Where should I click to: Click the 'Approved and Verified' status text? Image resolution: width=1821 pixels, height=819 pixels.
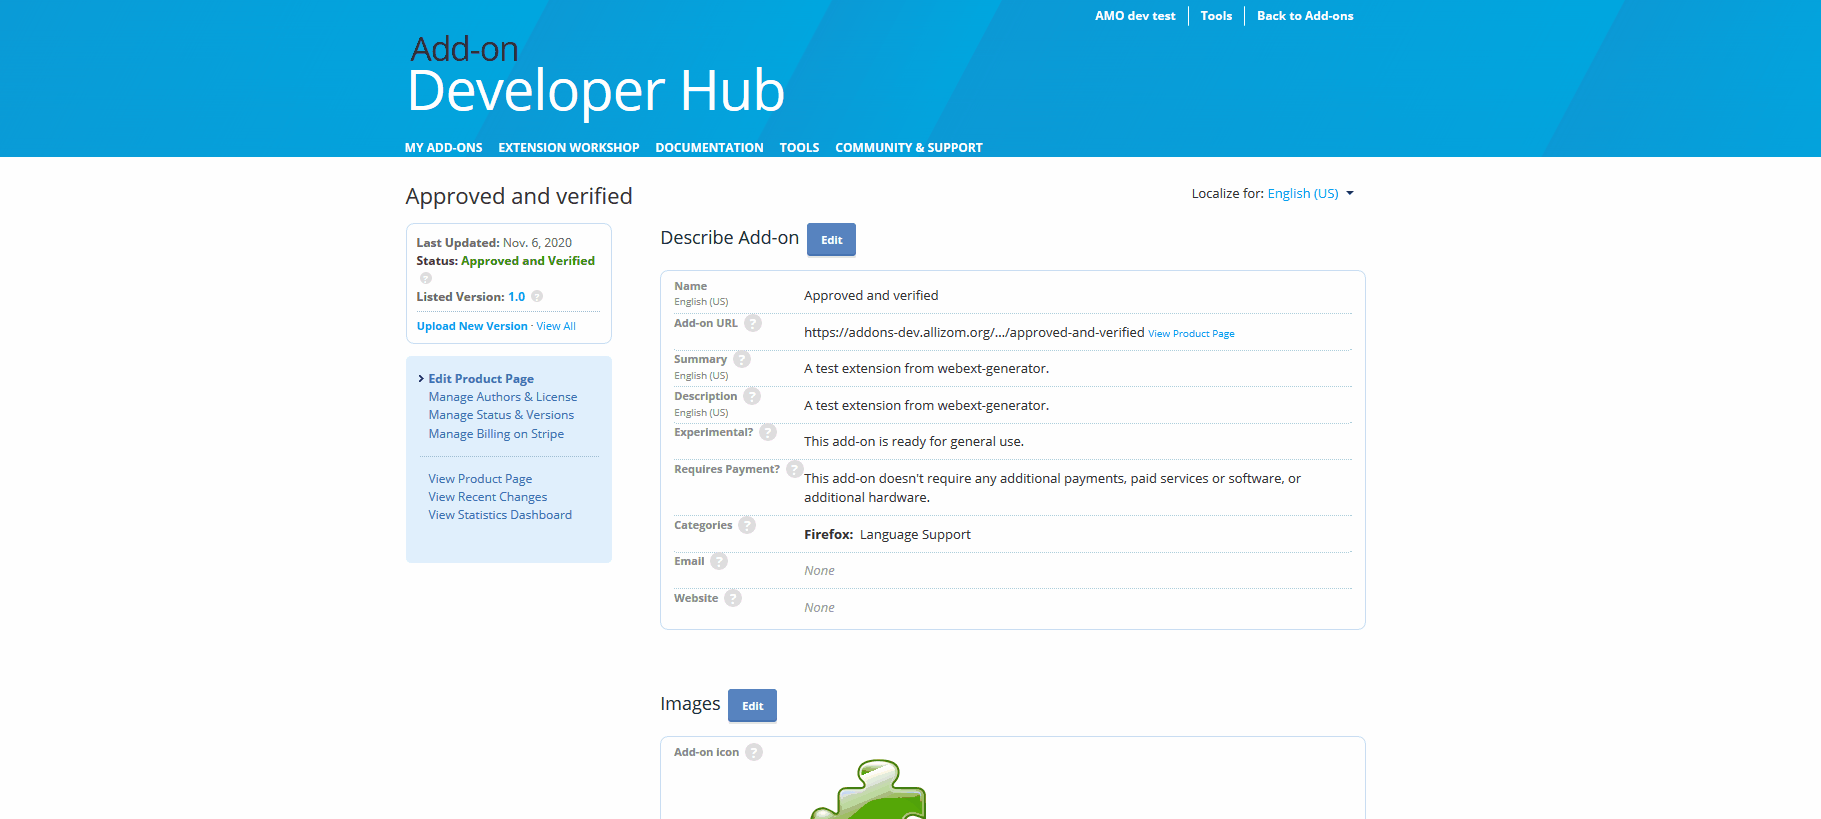pos(528,261)
